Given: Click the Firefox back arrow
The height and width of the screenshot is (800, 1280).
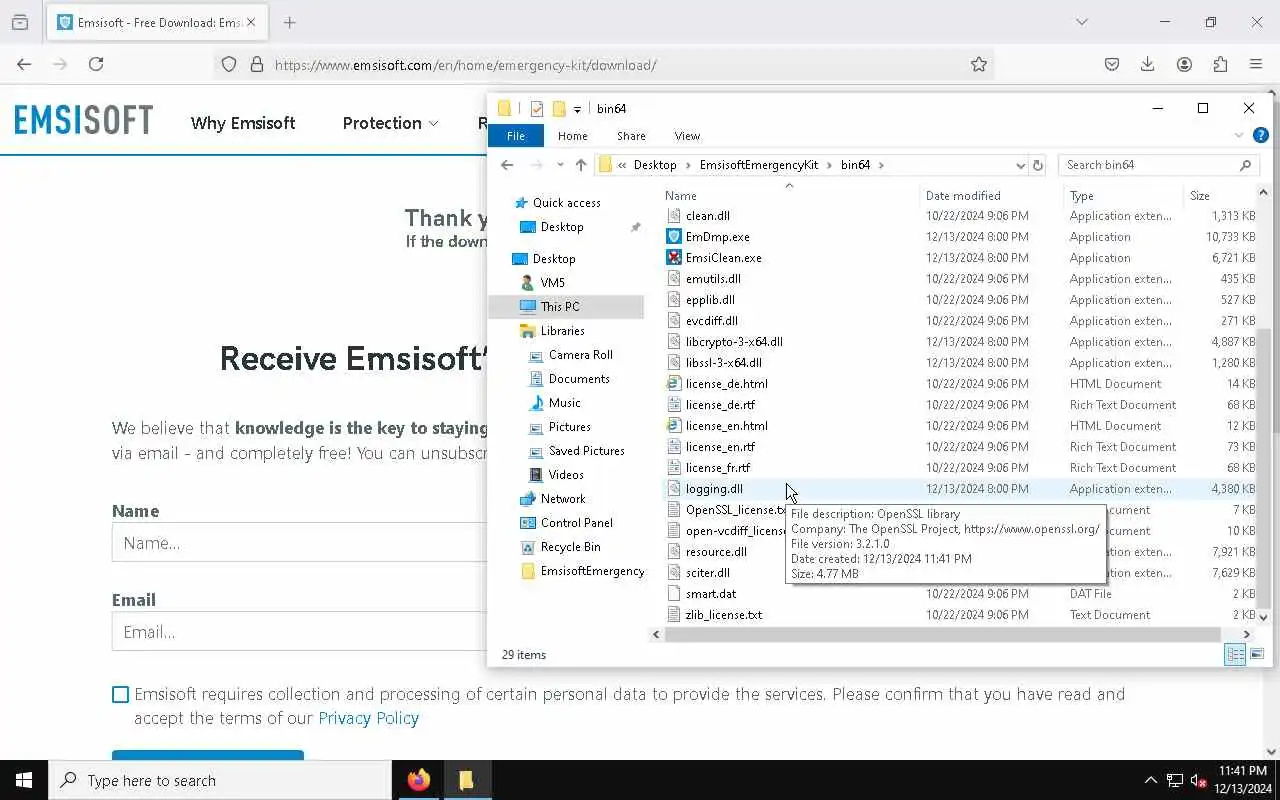Looking at the screenshot, I should tap(24, 64).
